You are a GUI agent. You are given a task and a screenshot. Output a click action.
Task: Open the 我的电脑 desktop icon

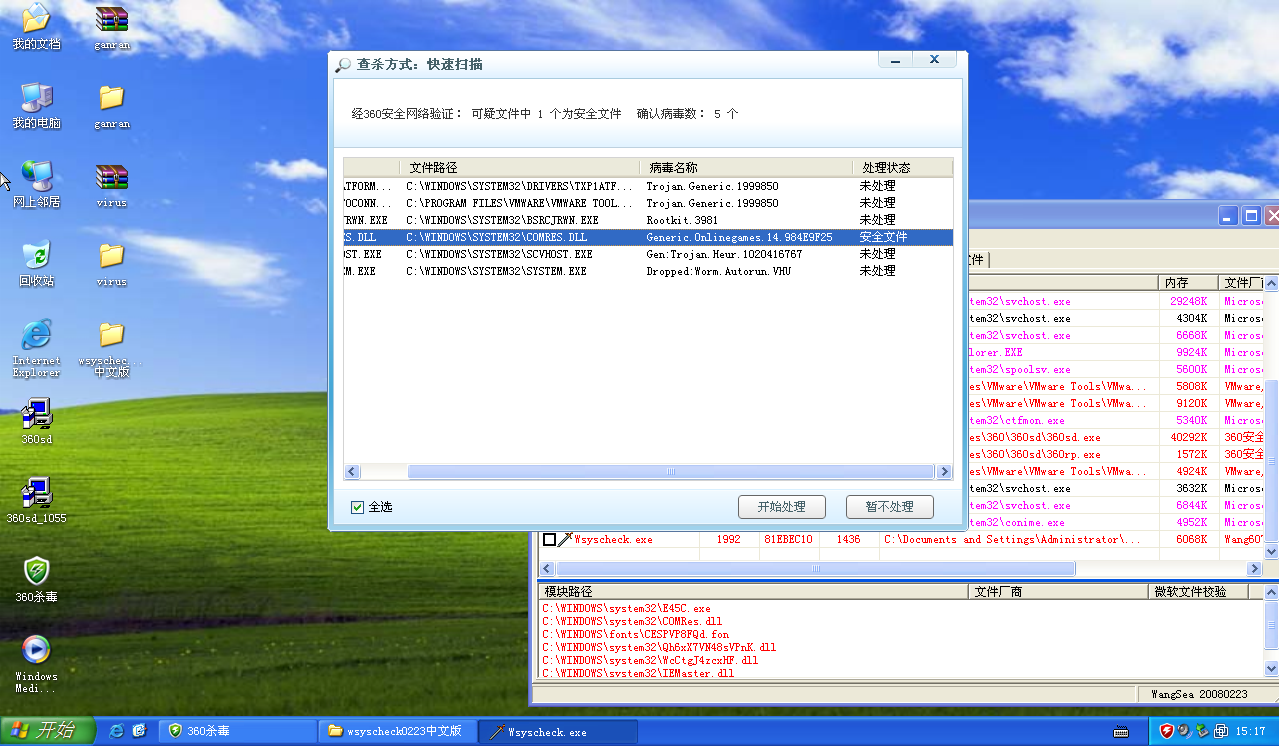tap(36, 106)
